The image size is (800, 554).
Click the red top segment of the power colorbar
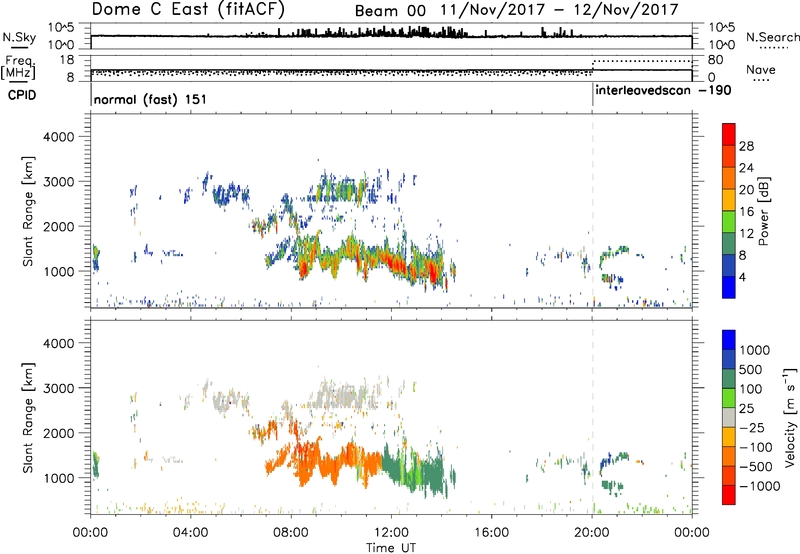(729, 134)
